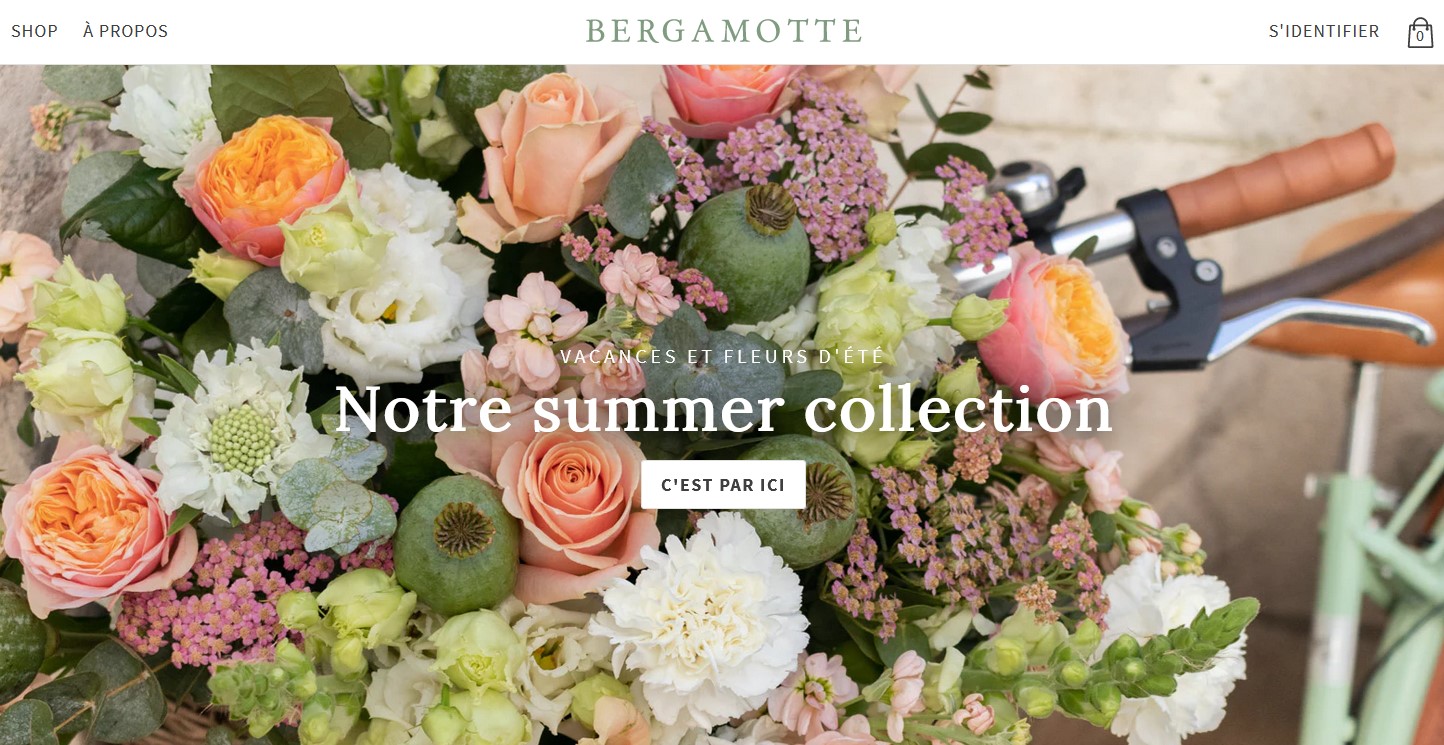
Task: Open the SHOP menu
Action: (35, 31)
